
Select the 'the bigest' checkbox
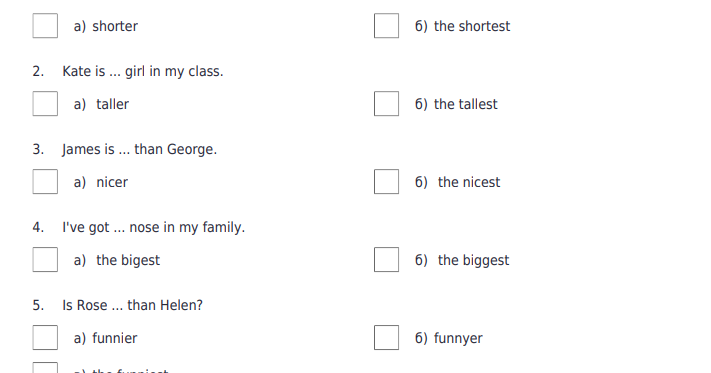coord(45,260)
